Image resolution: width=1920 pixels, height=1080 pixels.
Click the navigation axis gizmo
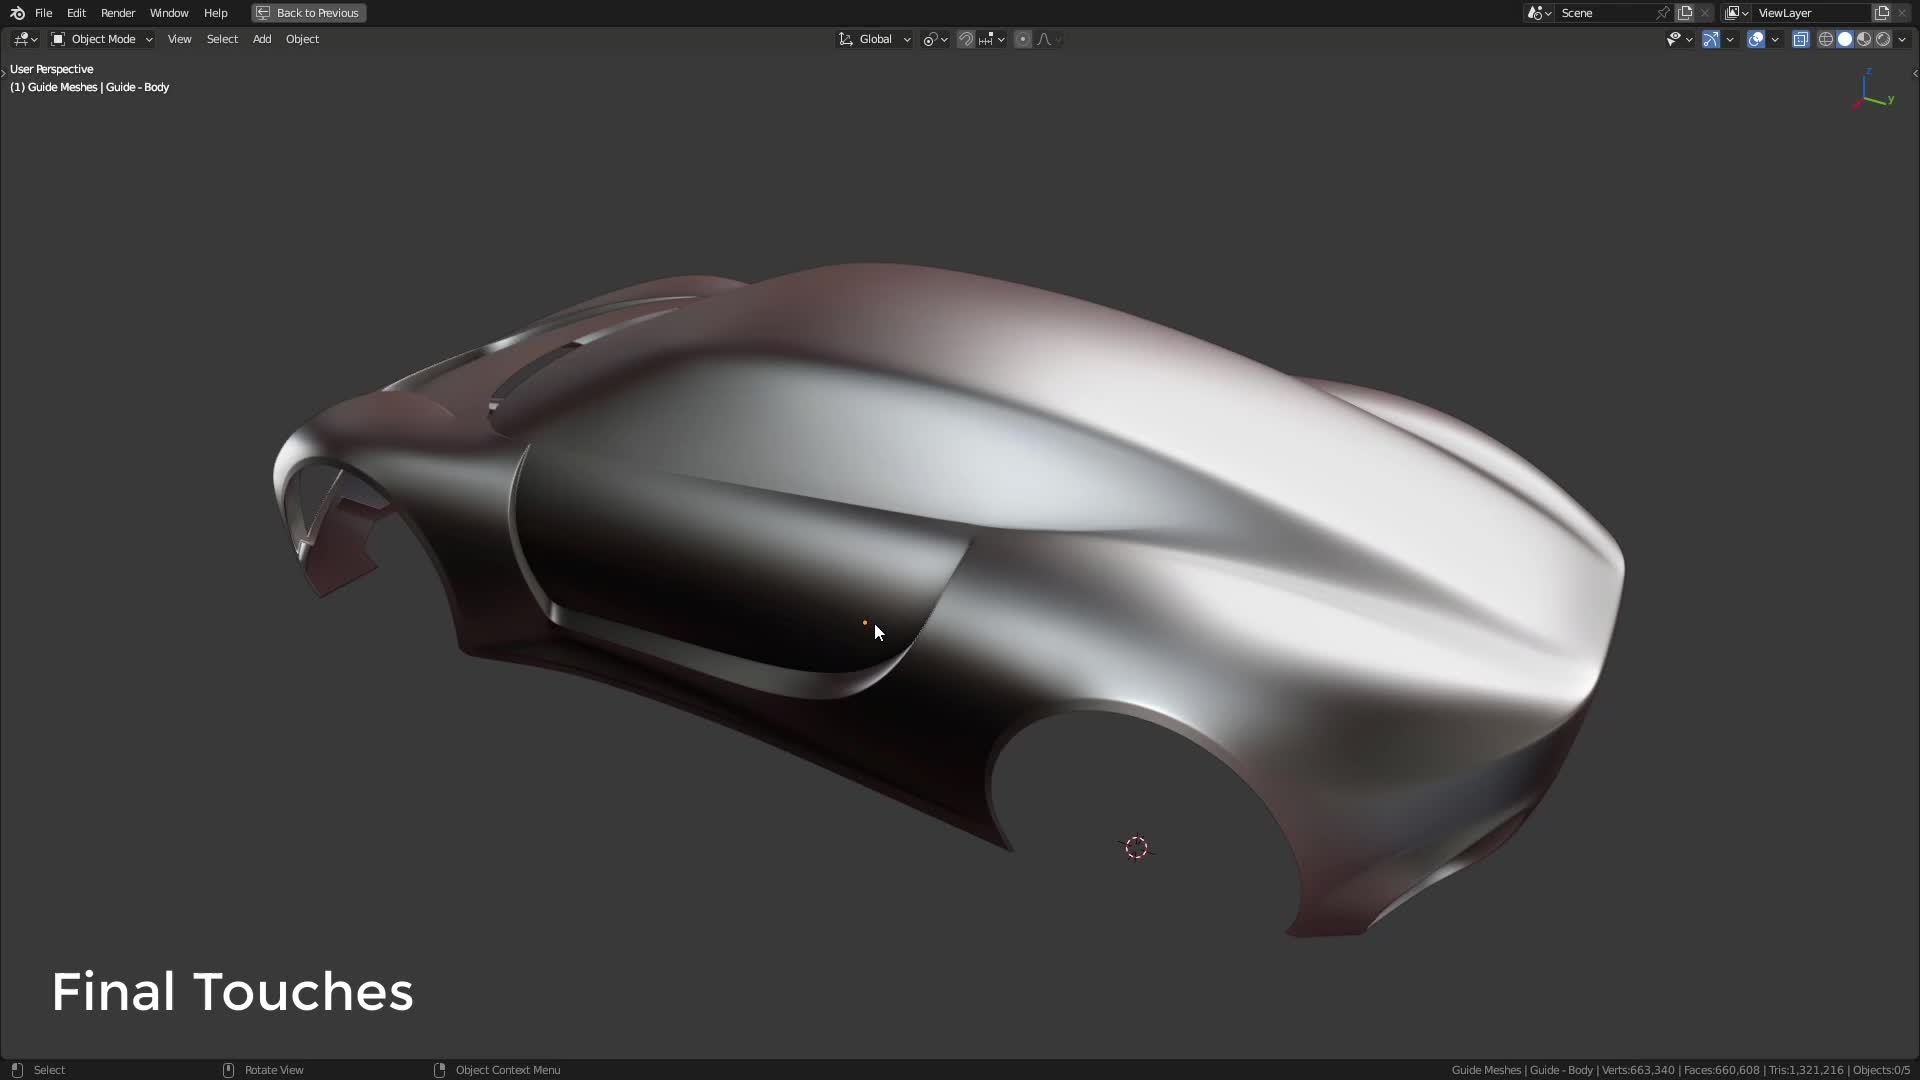1872,90
